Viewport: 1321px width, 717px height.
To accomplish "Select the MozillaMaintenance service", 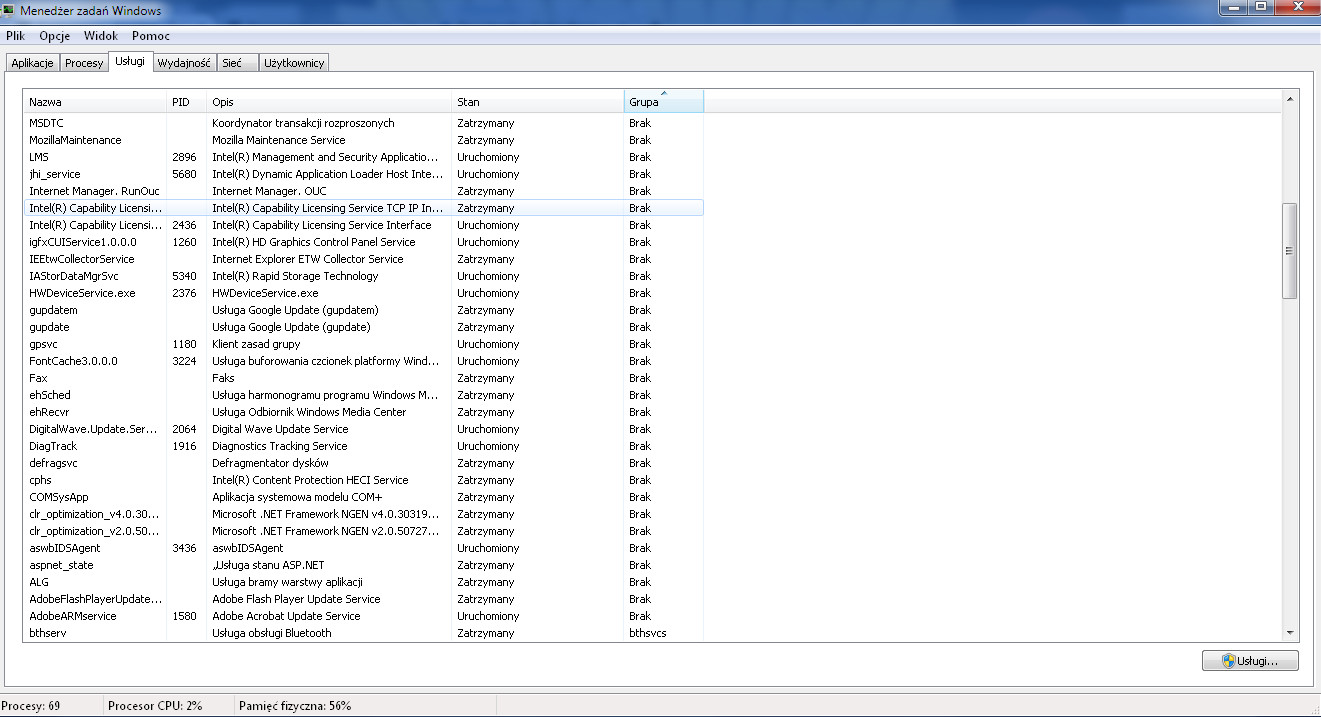I will [364, 140].
